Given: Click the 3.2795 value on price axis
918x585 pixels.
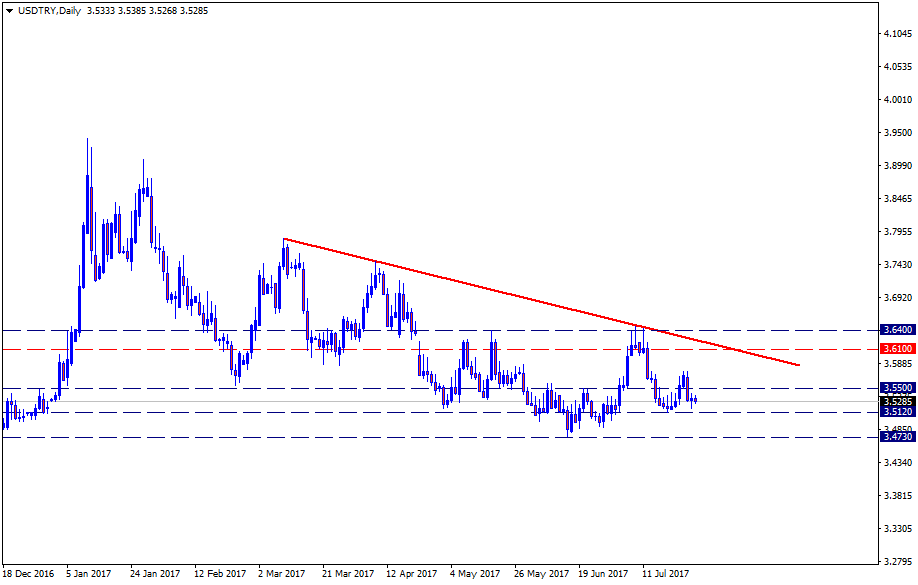Looking at the screenshot, I should pyautogui.click(x=896, y=560).
